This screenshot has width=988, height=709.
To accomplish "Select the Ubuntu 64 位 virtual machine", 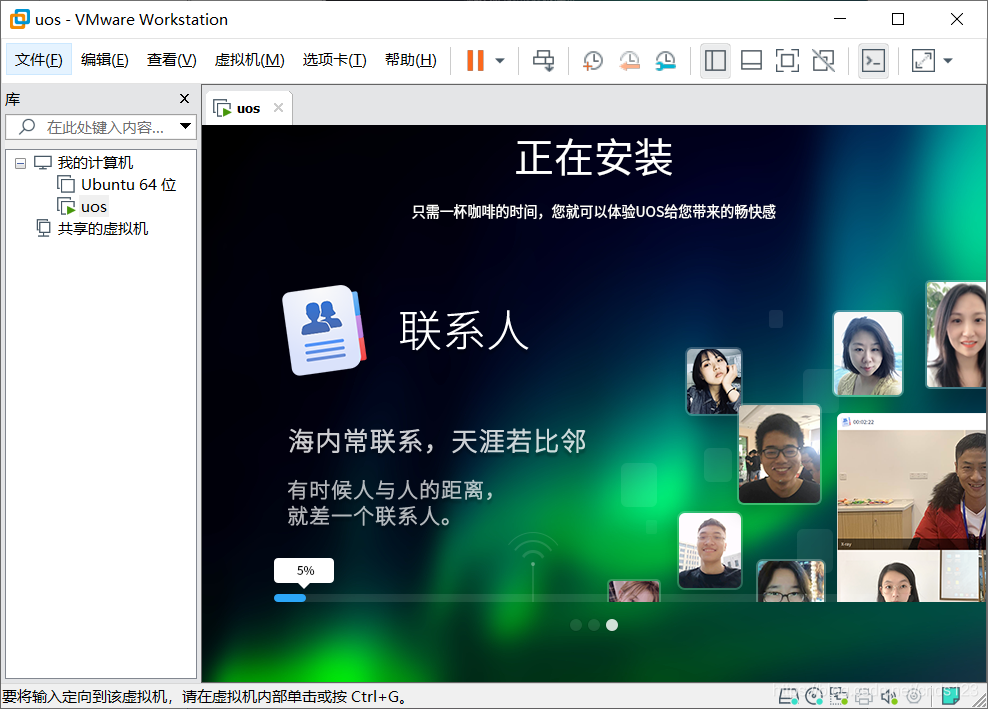I will click(x=129, y=185).
